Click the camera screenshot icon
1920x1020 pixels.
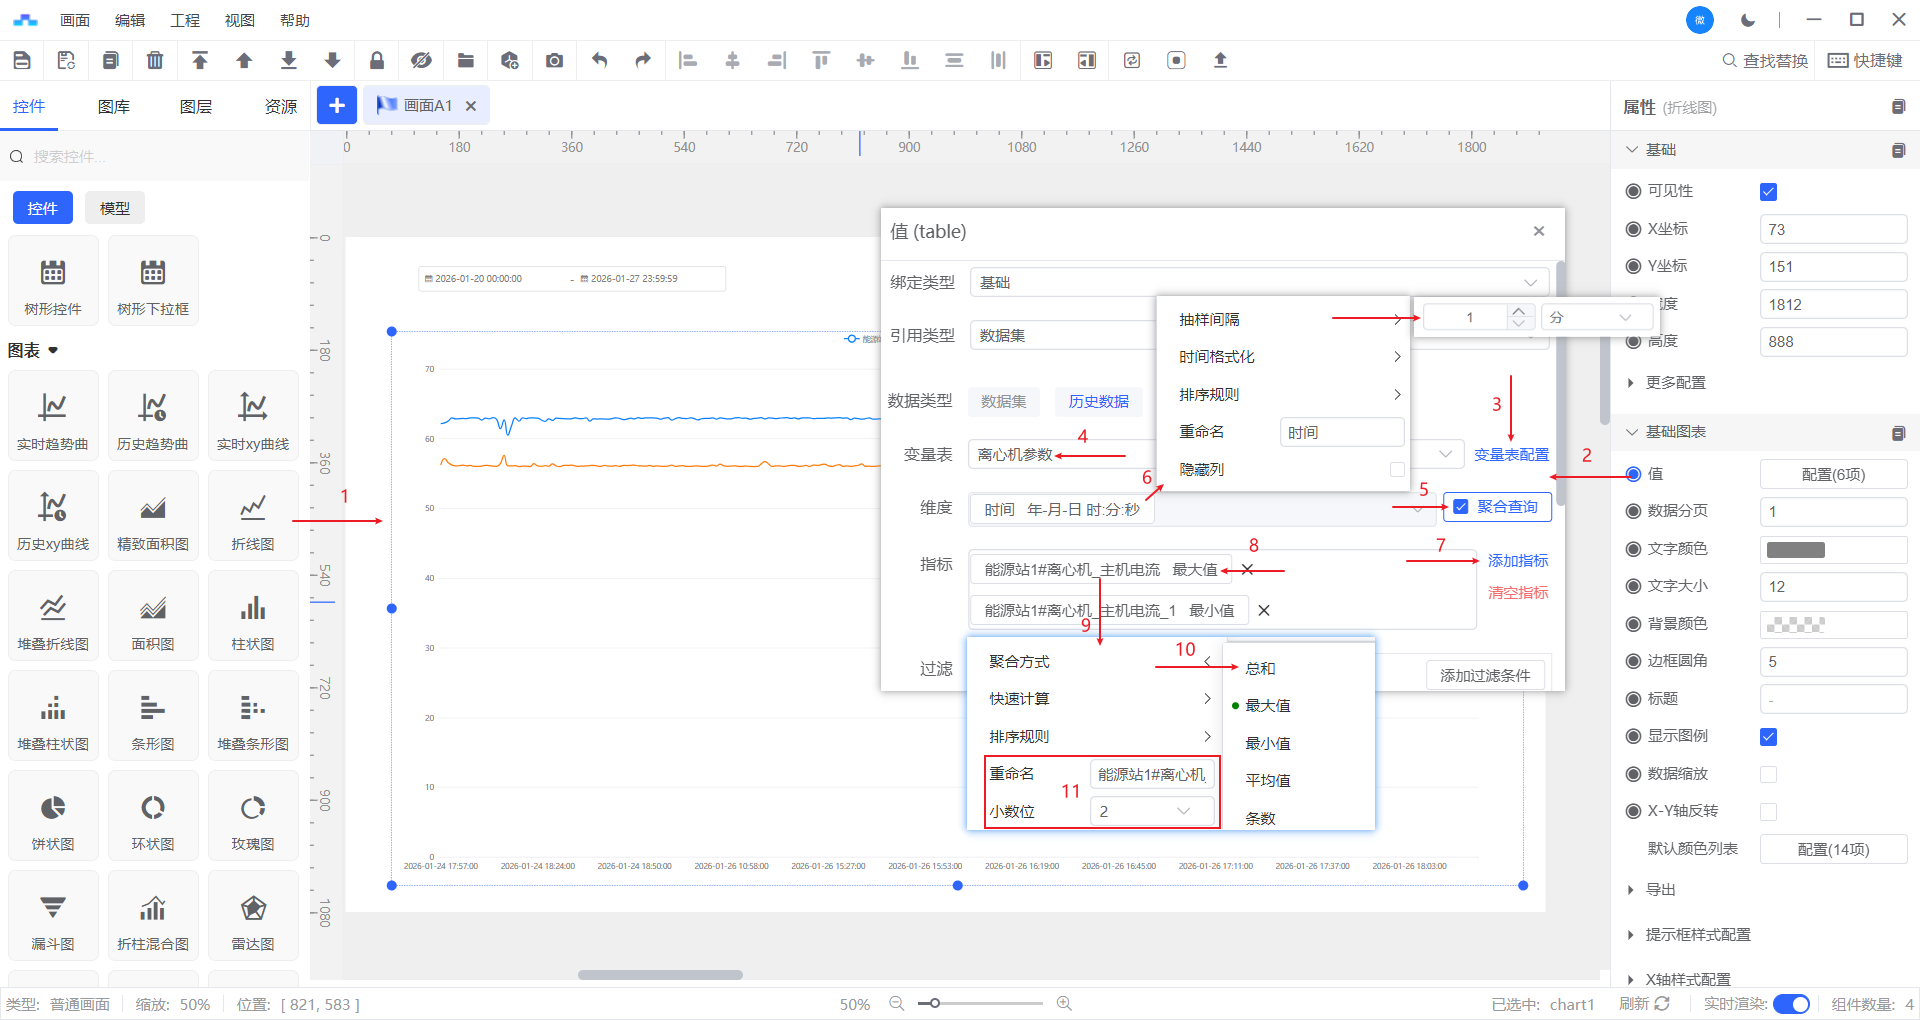click(x=554, y=61)
